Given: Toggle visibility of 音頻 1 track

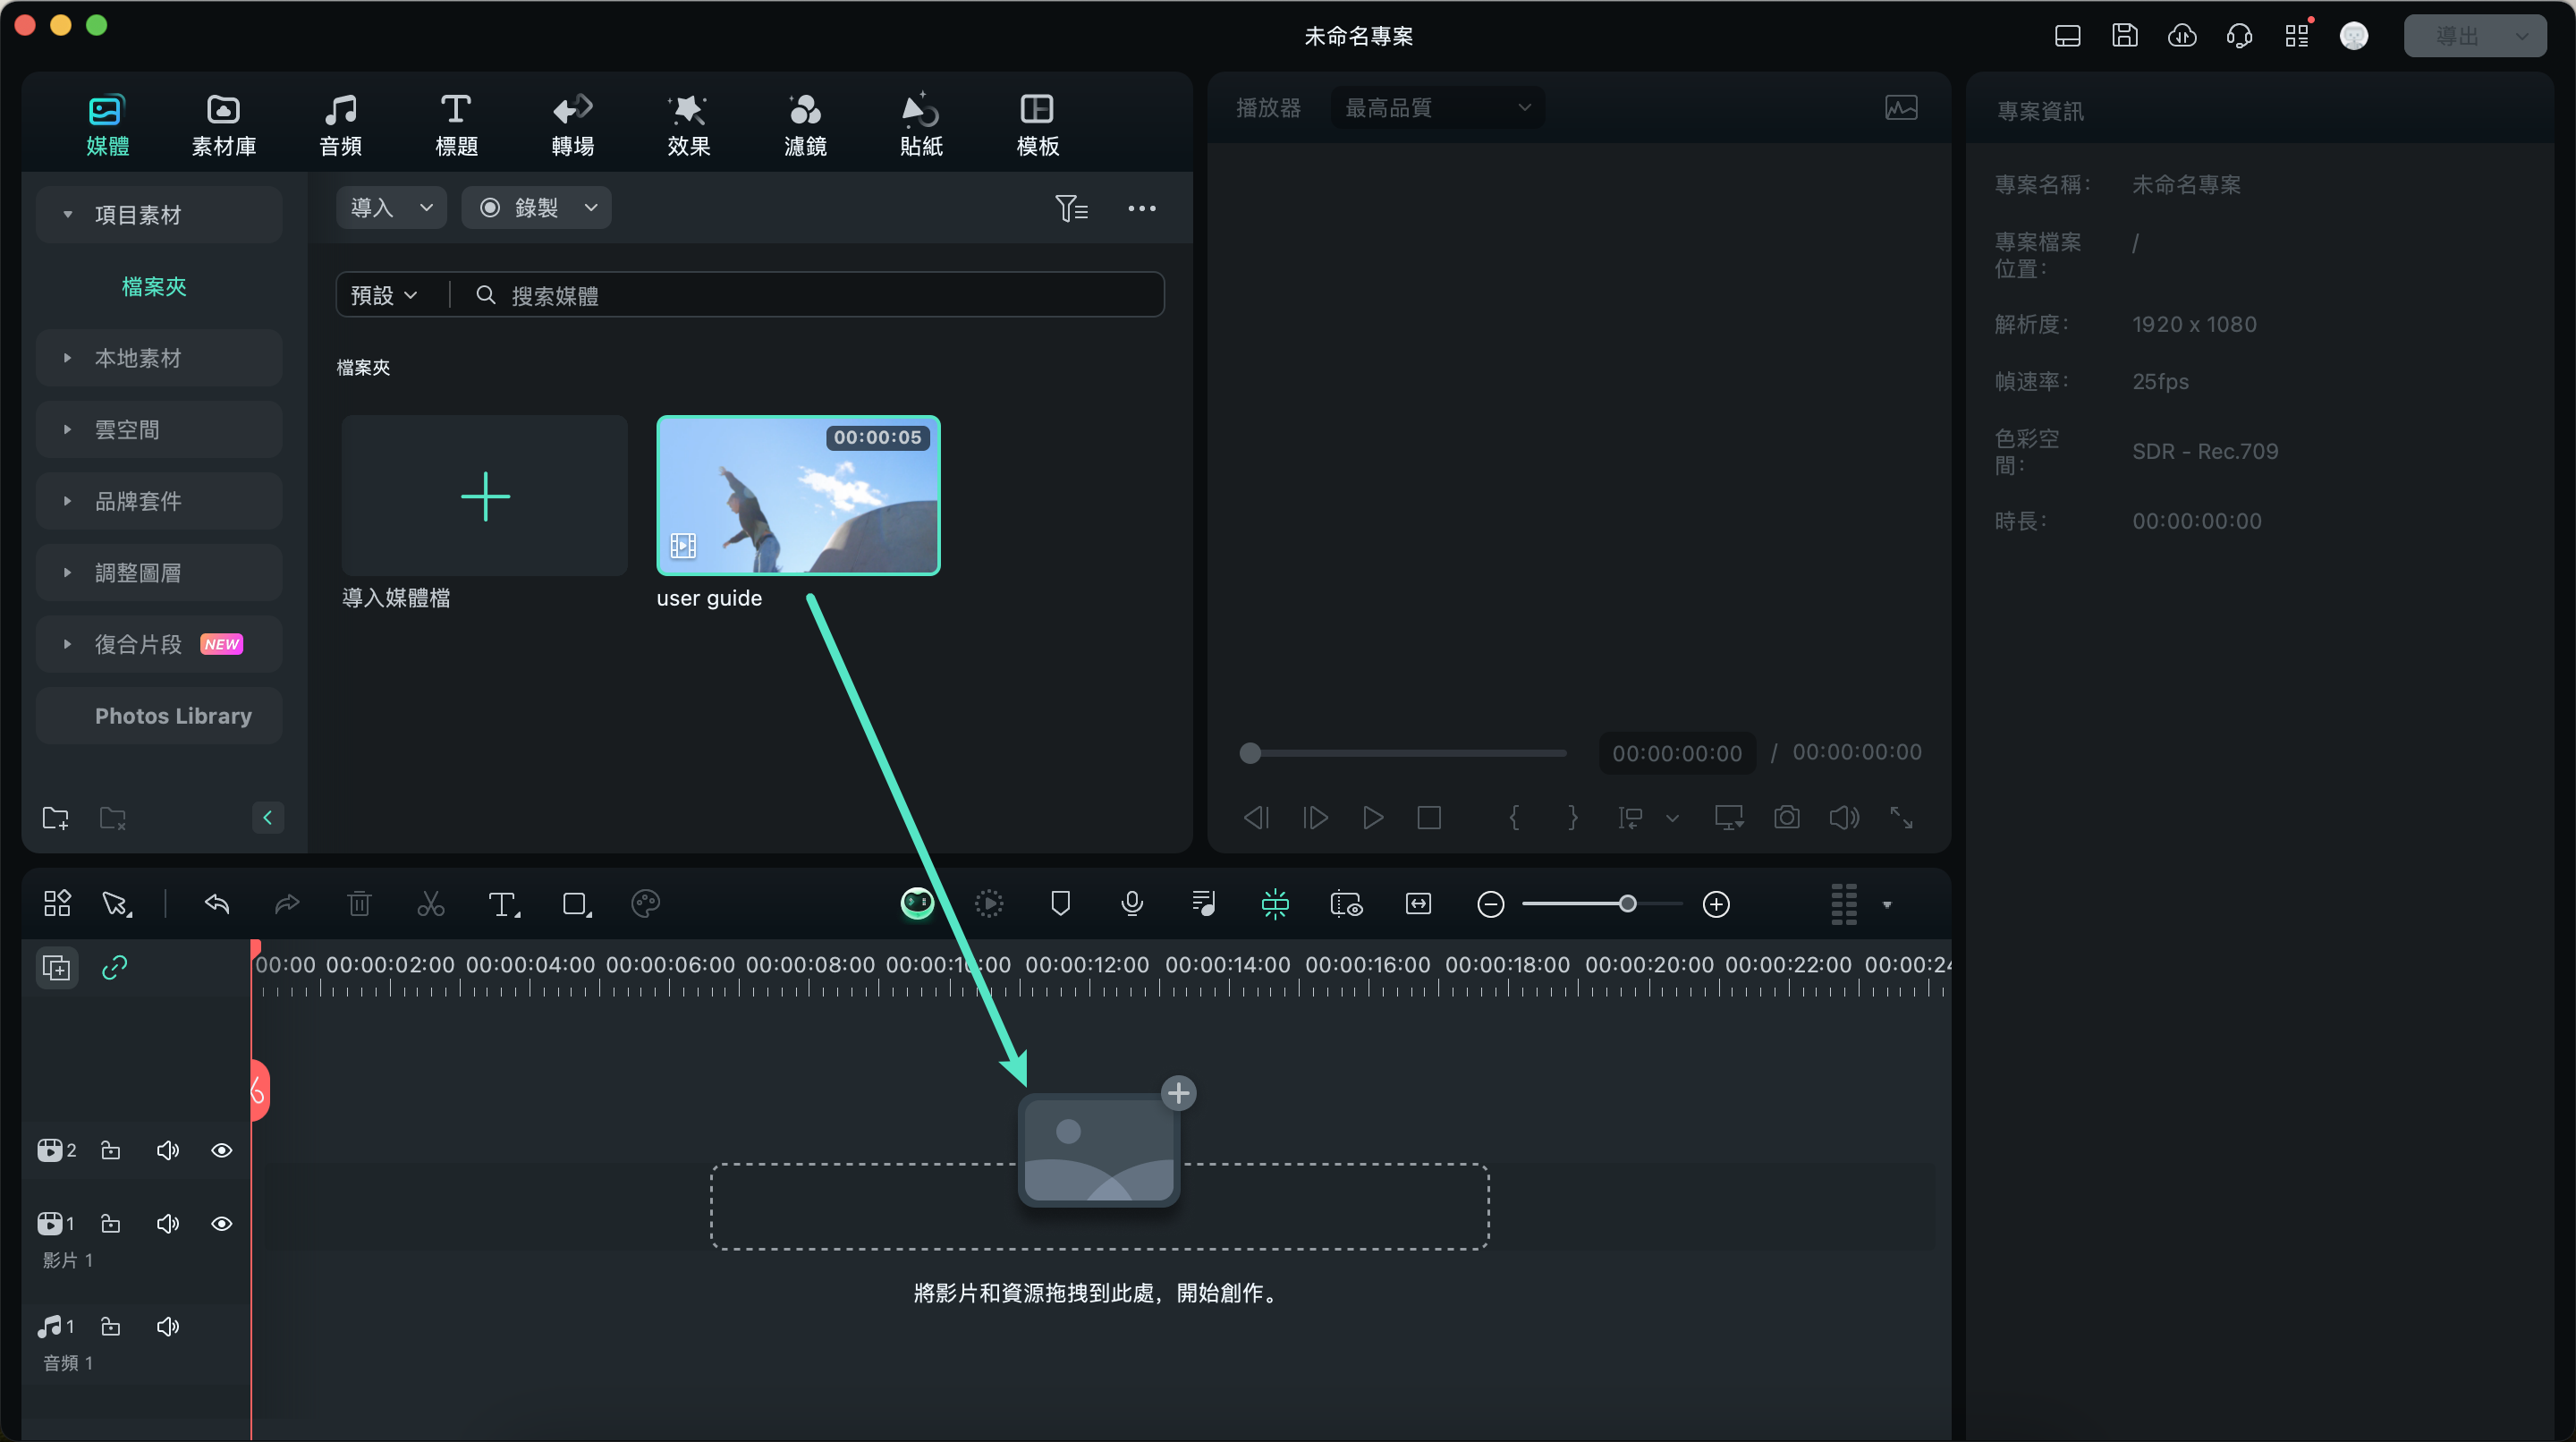Looking at the screenshot, I should [x=166, y=1325].
